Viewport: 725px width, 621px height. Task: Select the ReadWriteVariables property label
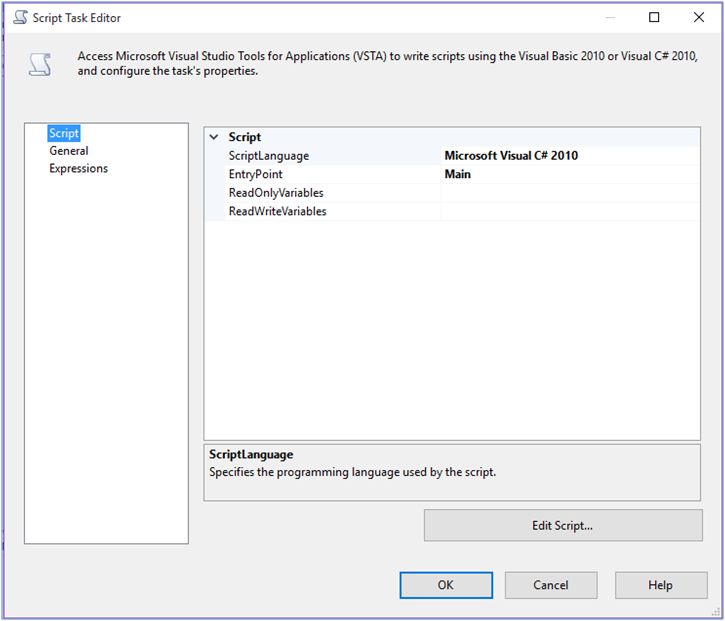pos(277,211)
